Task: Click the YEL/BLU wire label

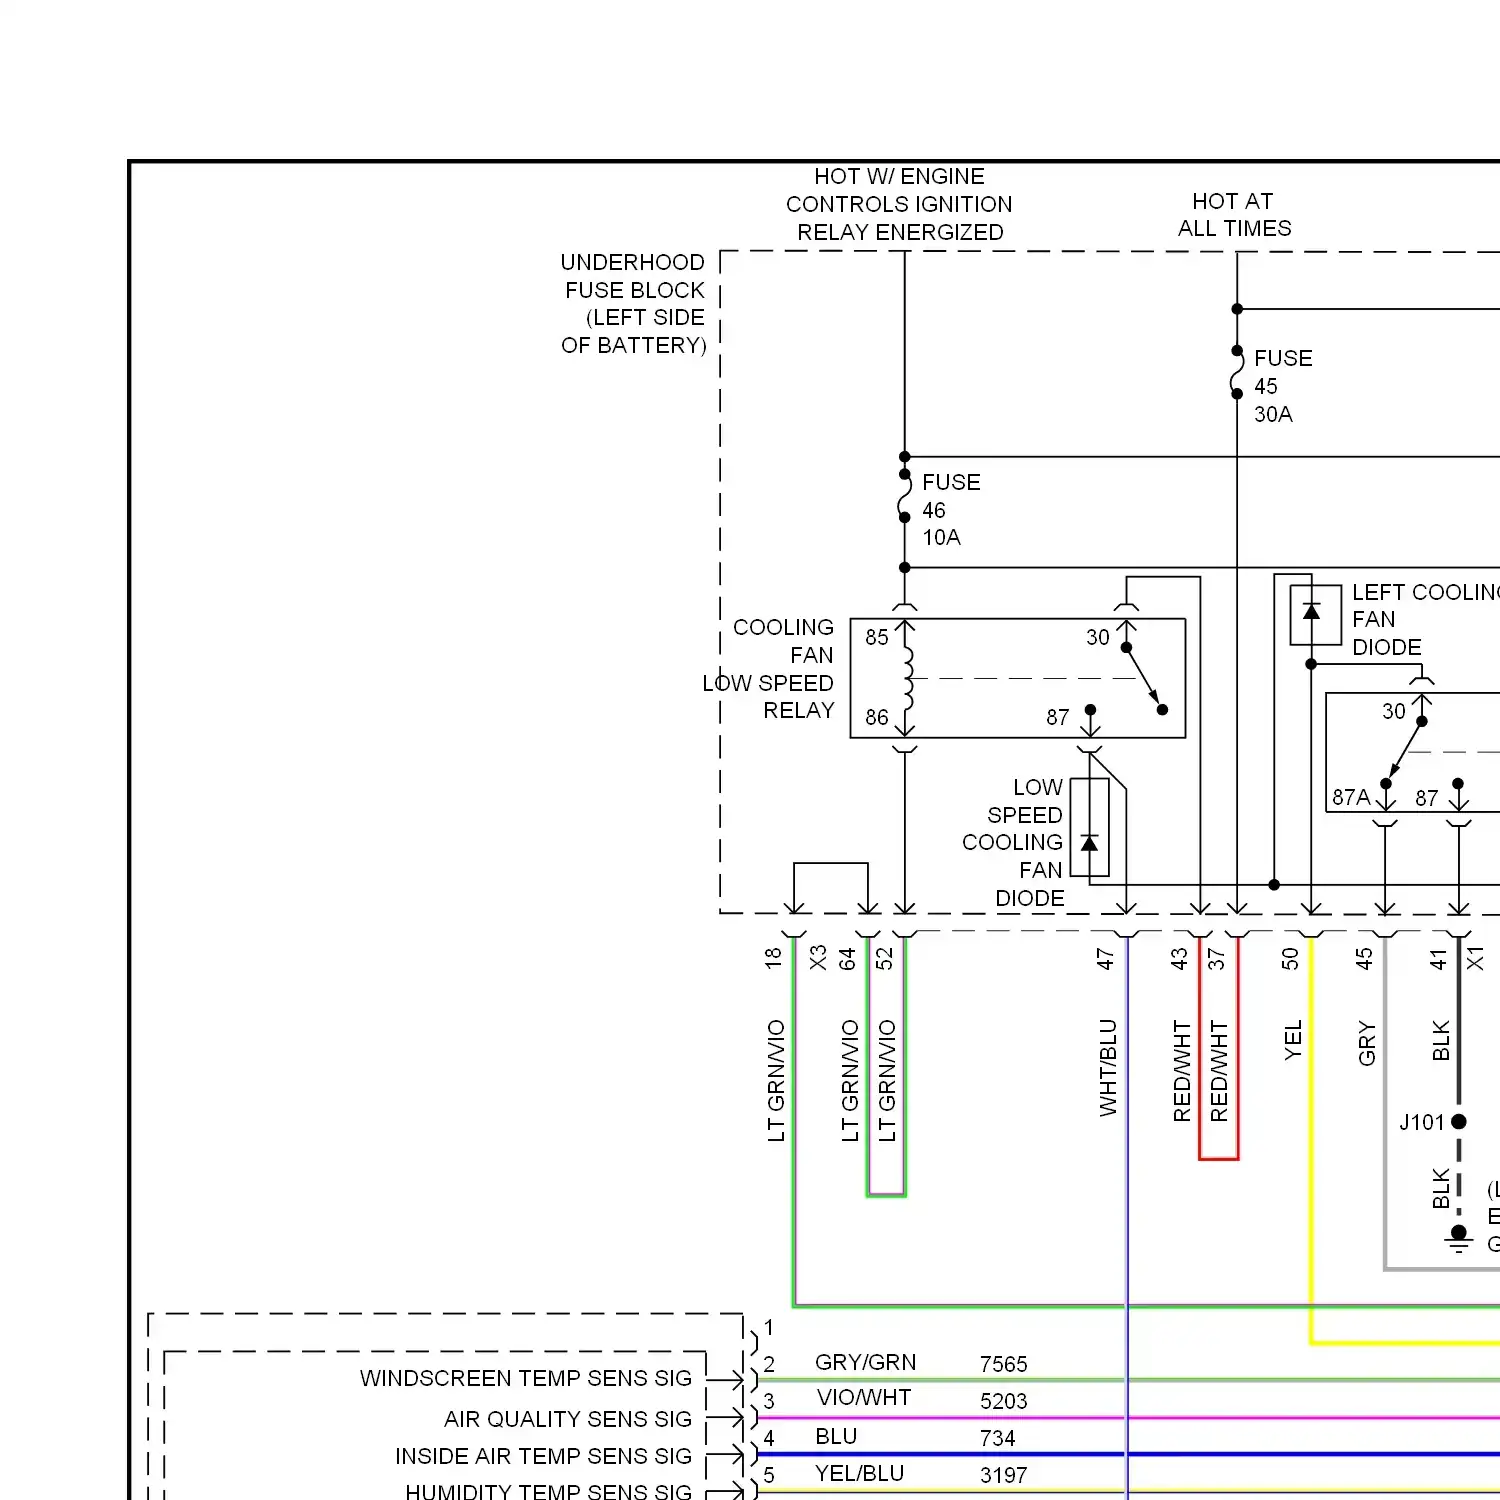Action: (x=859, y=1473)
